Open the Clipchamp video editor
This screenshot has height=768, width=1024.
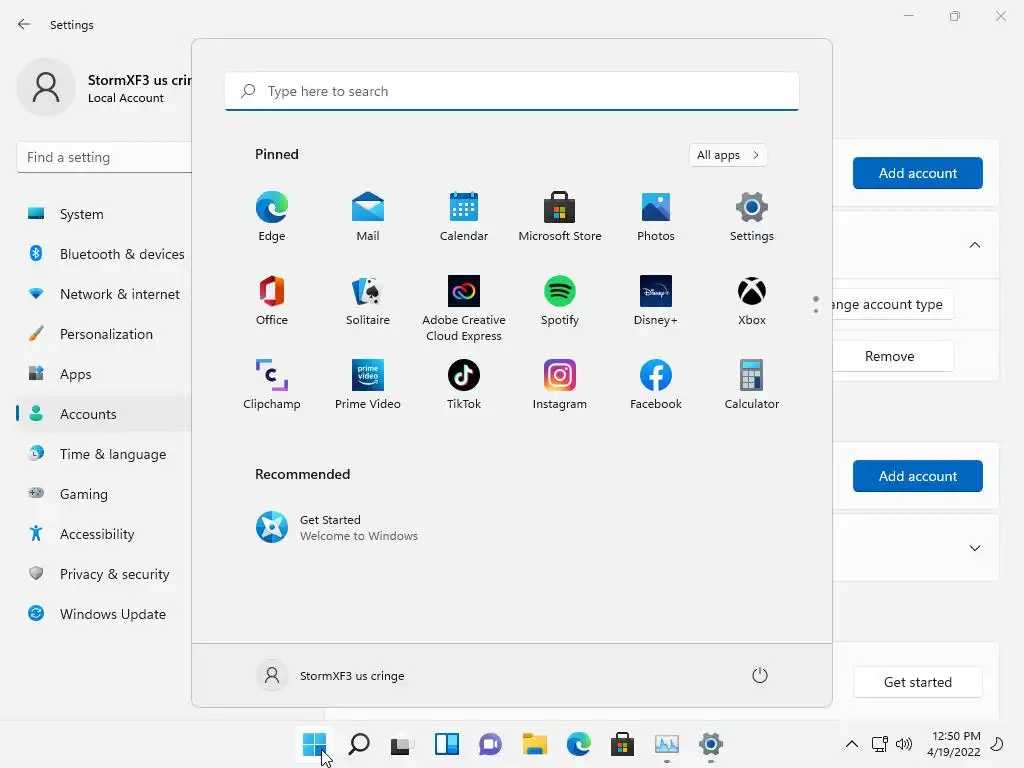tap(272, 385)
